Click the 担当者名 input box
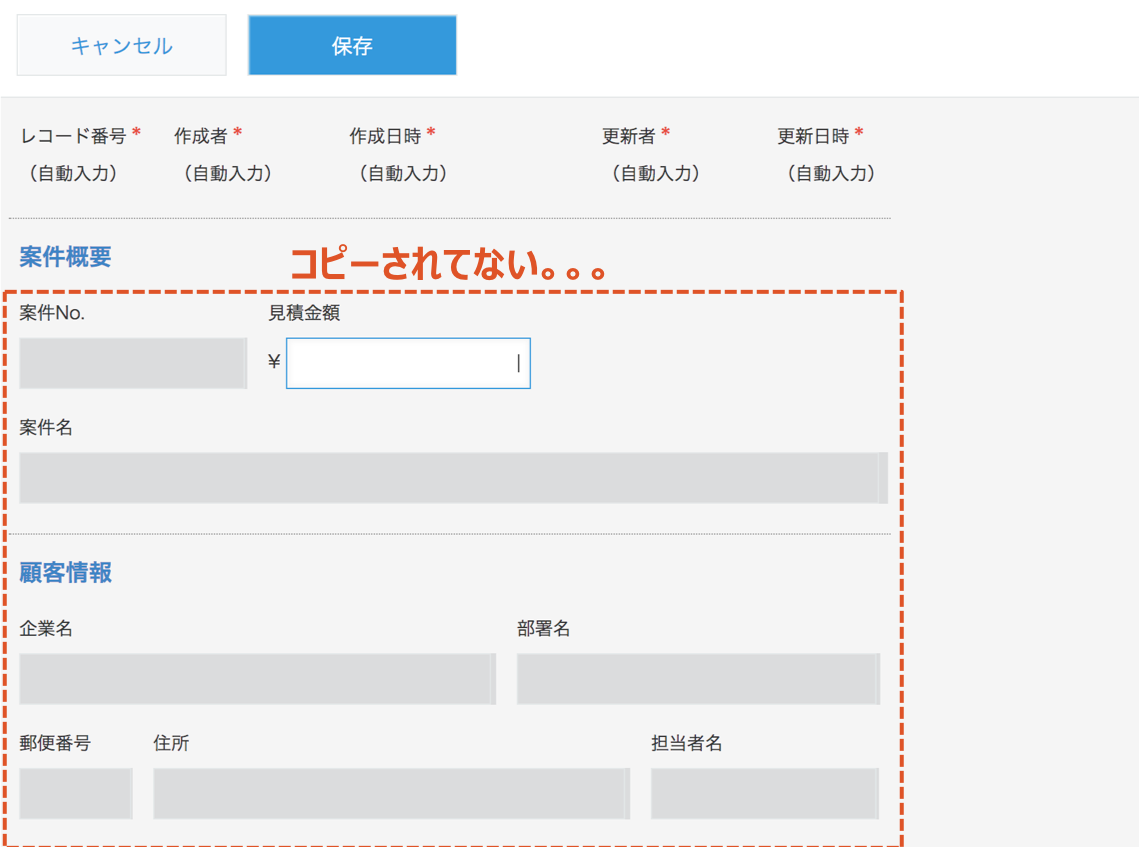 (x=765, y=794)
